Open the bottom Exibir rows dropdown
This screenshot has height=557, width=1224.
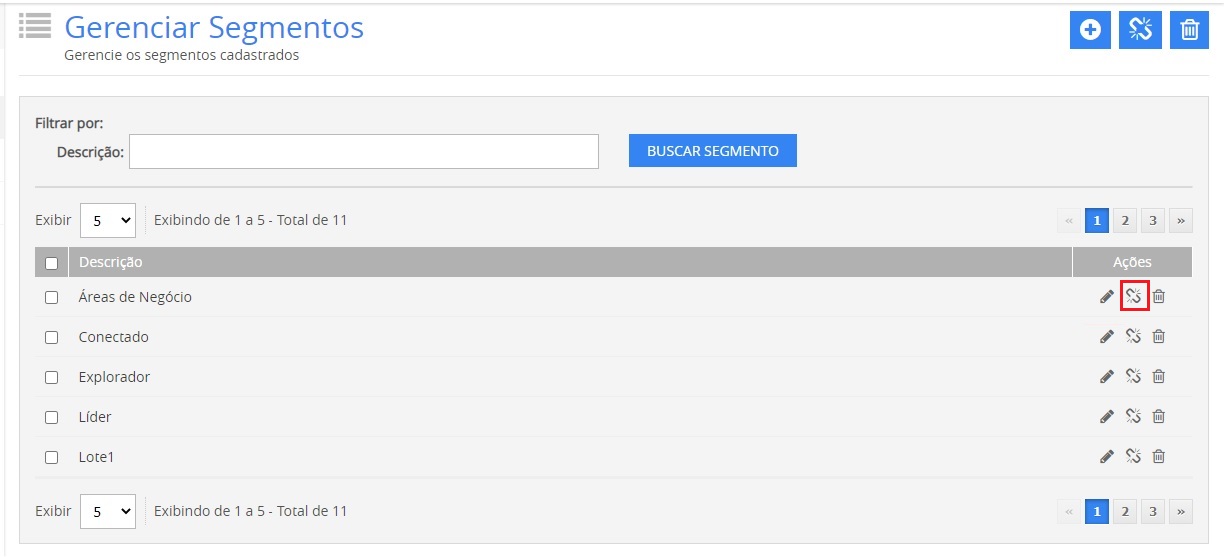click(108, 511)
